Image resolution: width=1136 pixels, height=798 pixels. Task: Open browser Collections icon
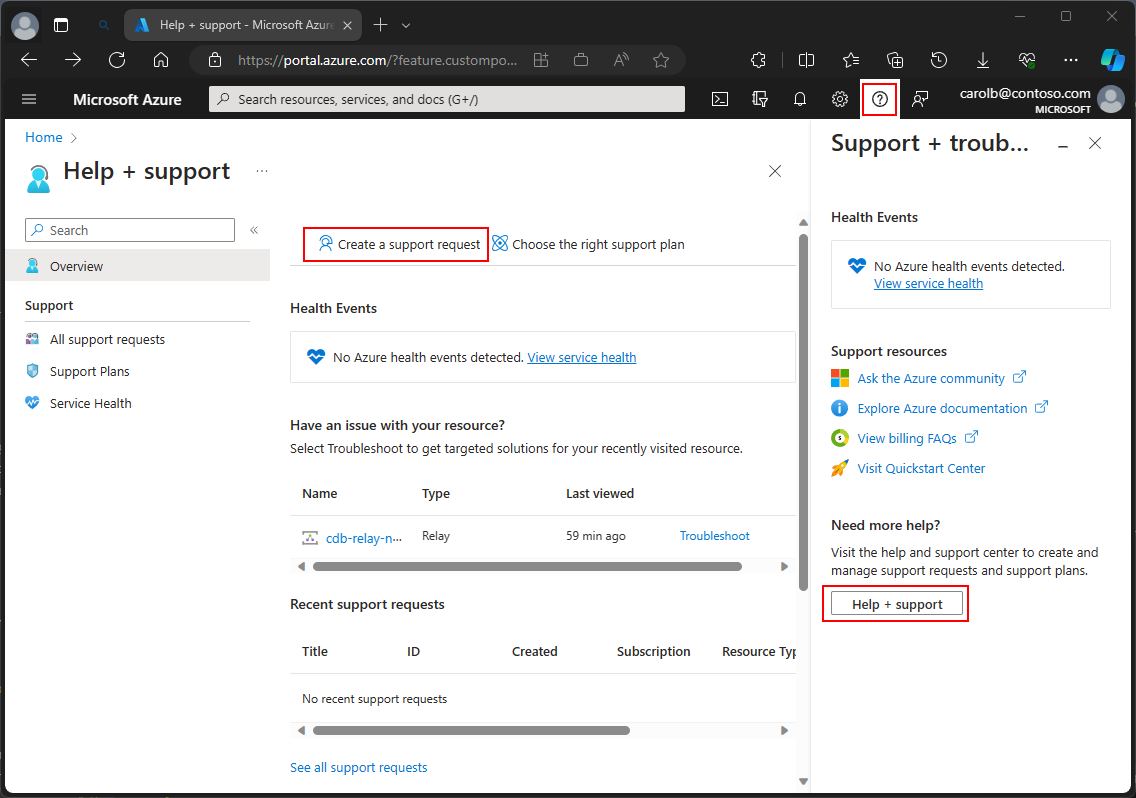895,60
